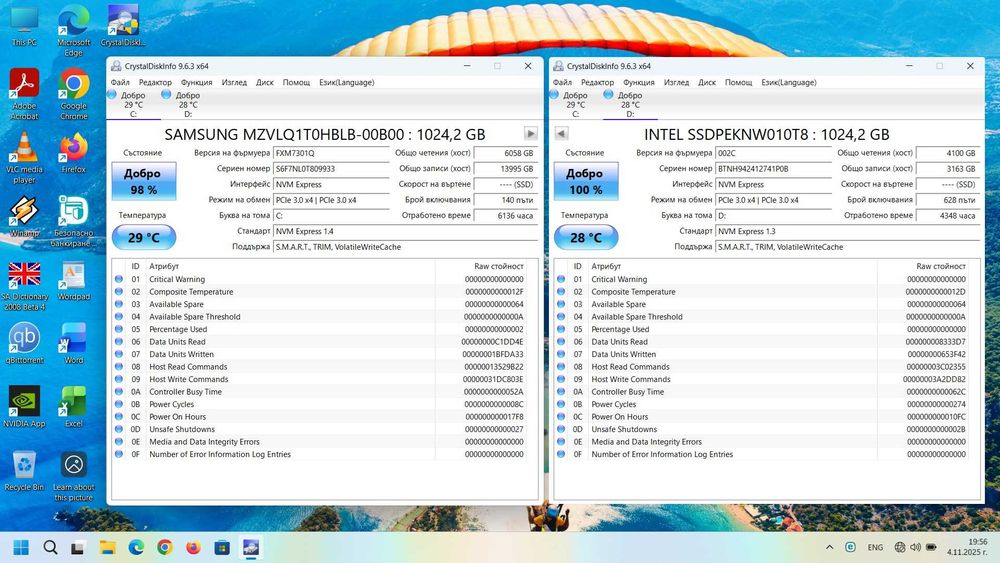Open CrystalDiskInfo desktop shortcut
1000x563 pixels.
123,26
